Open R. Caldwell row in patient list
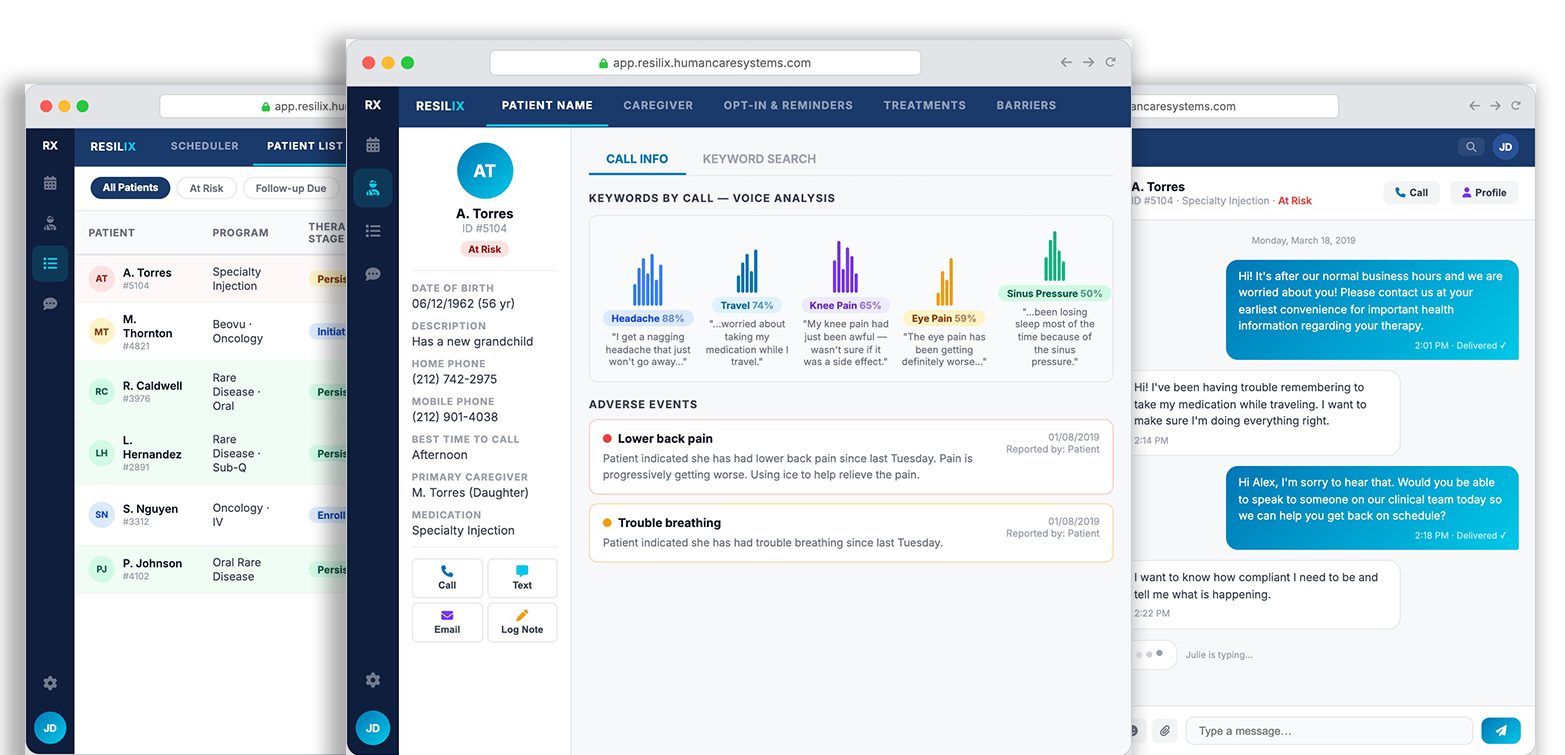Screen dimensions: 1565x755 pos(211,392)
